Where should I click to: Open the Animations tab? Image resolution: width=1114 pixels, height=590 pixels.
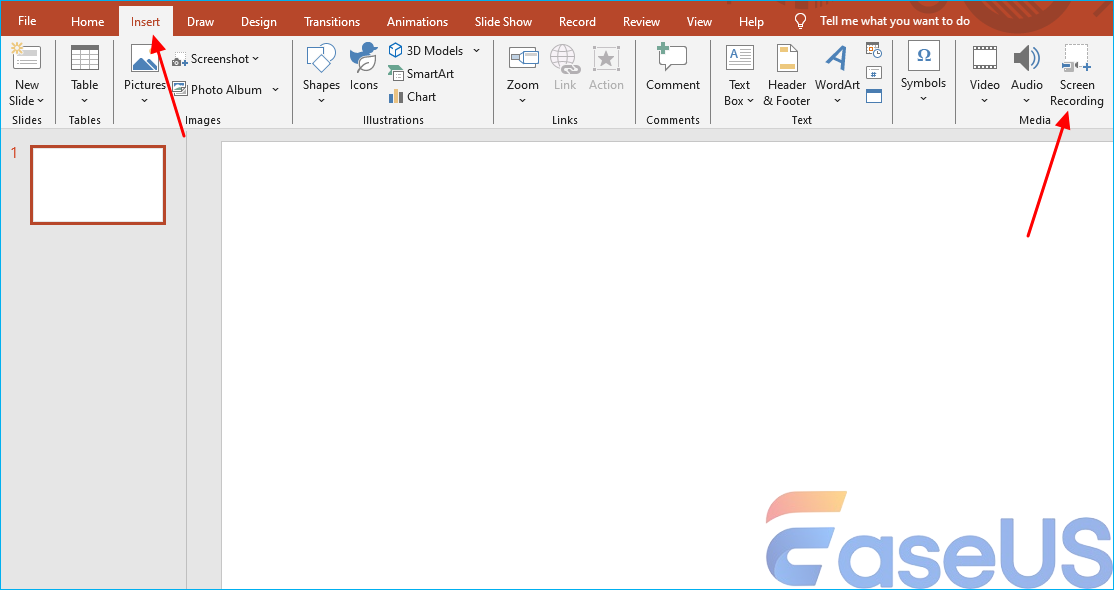pos(417,21)
